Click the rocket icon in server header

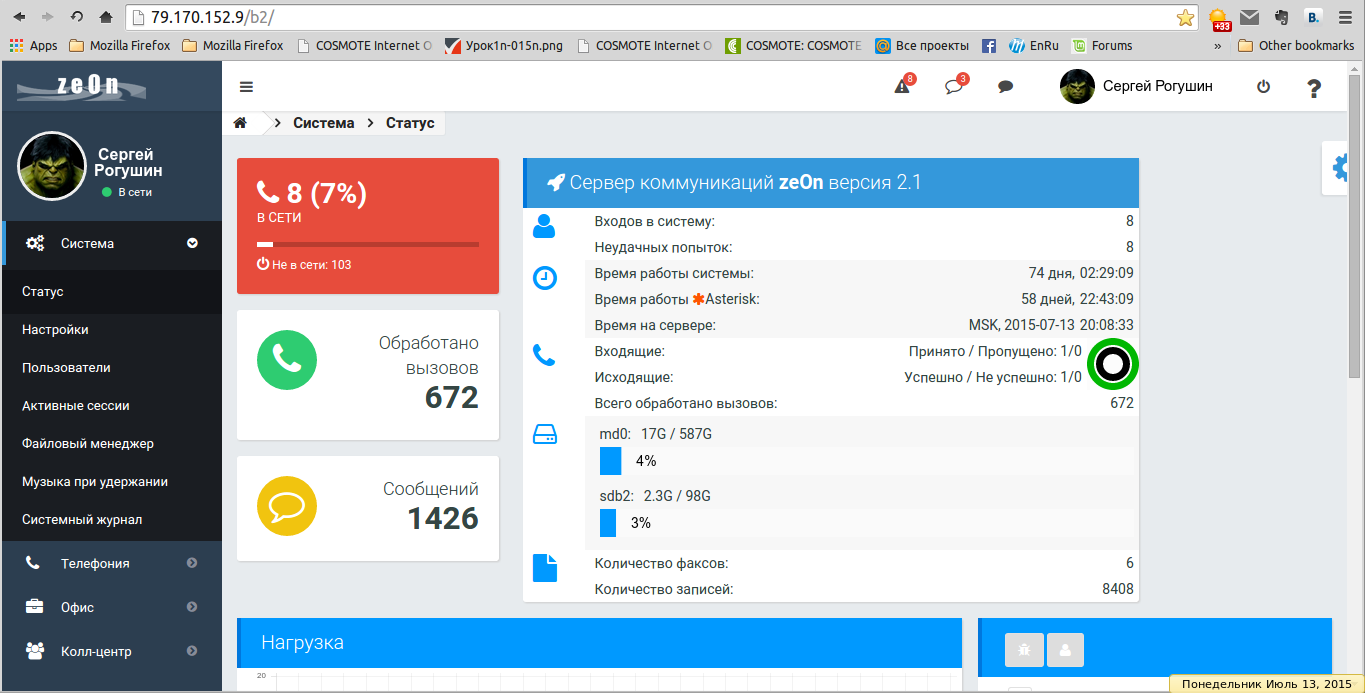pos(556,183)
